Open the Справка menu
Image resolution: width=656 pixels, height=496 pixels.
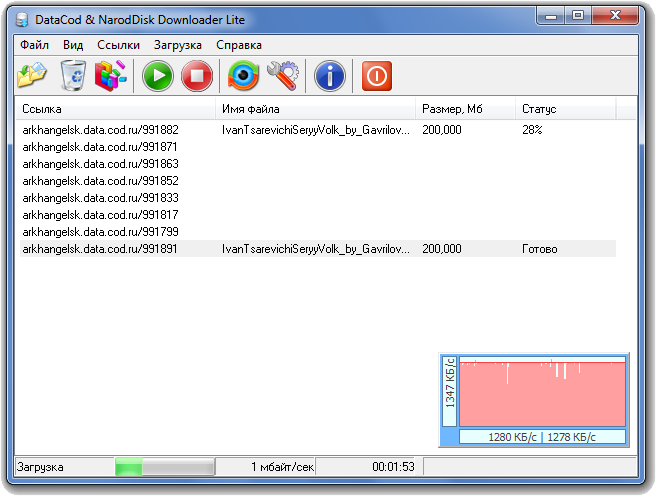239,45
